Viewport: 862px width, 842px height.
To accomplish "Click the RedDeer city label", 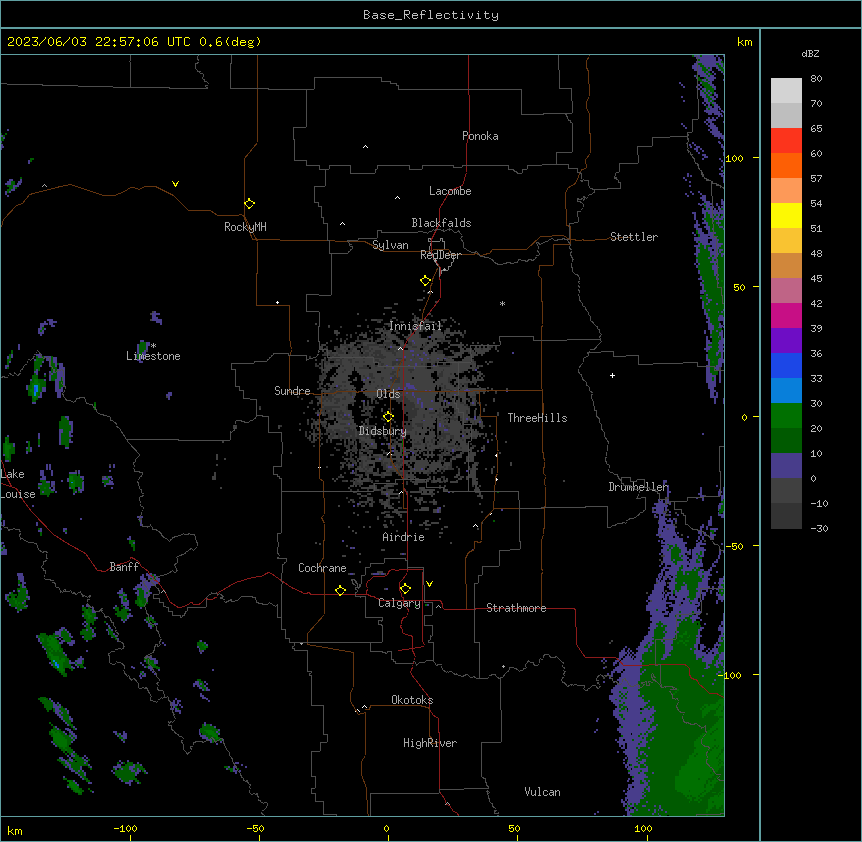I will click(440, 255).
